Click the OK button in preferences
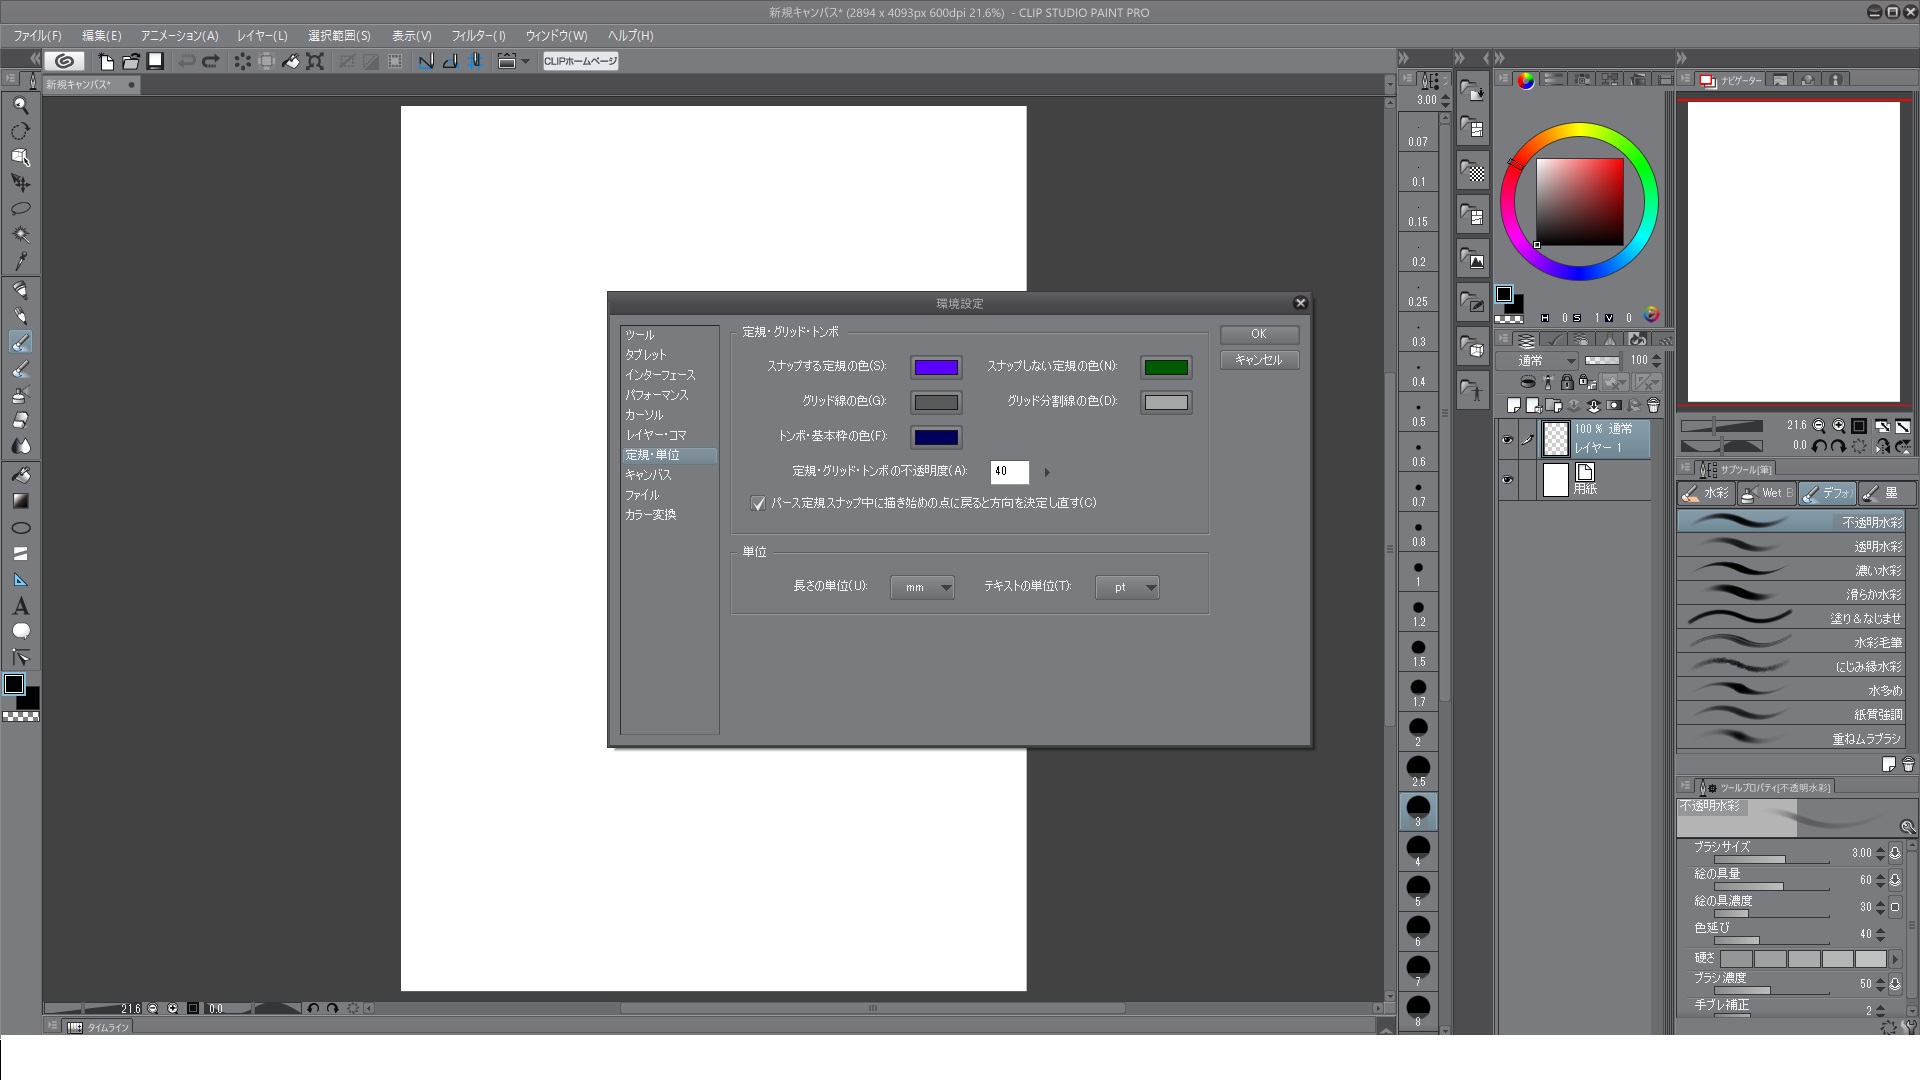 pyautogui.click(x=1259, y=334)
